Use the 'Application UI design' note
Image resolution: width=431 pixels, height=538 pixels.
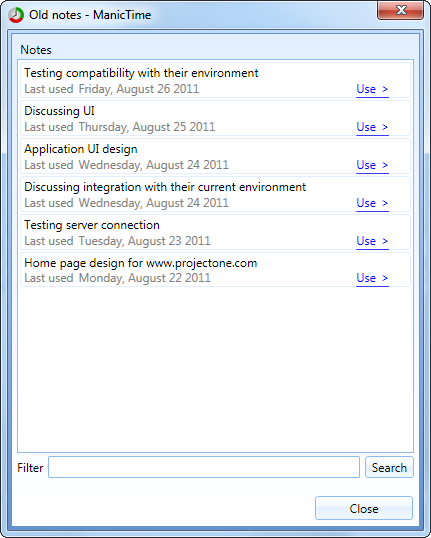[372, 165]
